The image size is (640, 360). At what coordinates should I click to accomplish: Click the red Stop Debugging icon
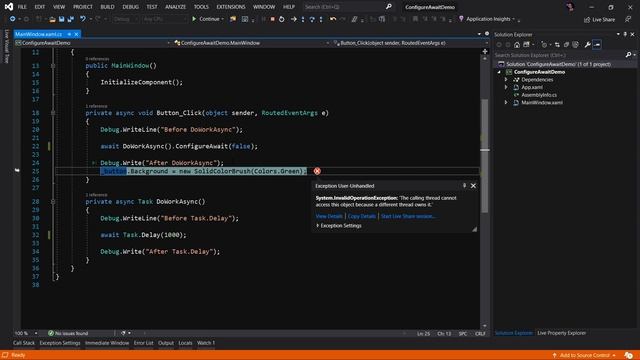pos(272,19)
